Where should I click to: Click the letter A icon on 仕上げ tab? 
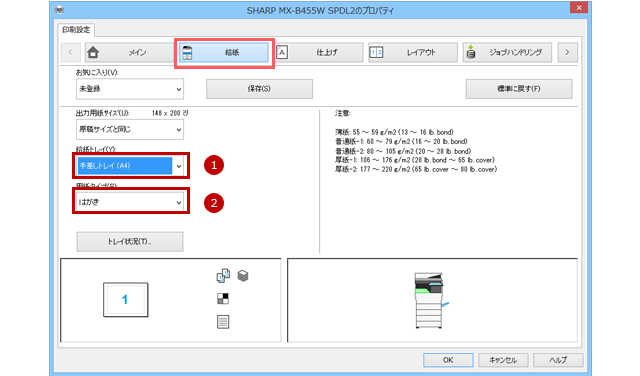point(282,52)
